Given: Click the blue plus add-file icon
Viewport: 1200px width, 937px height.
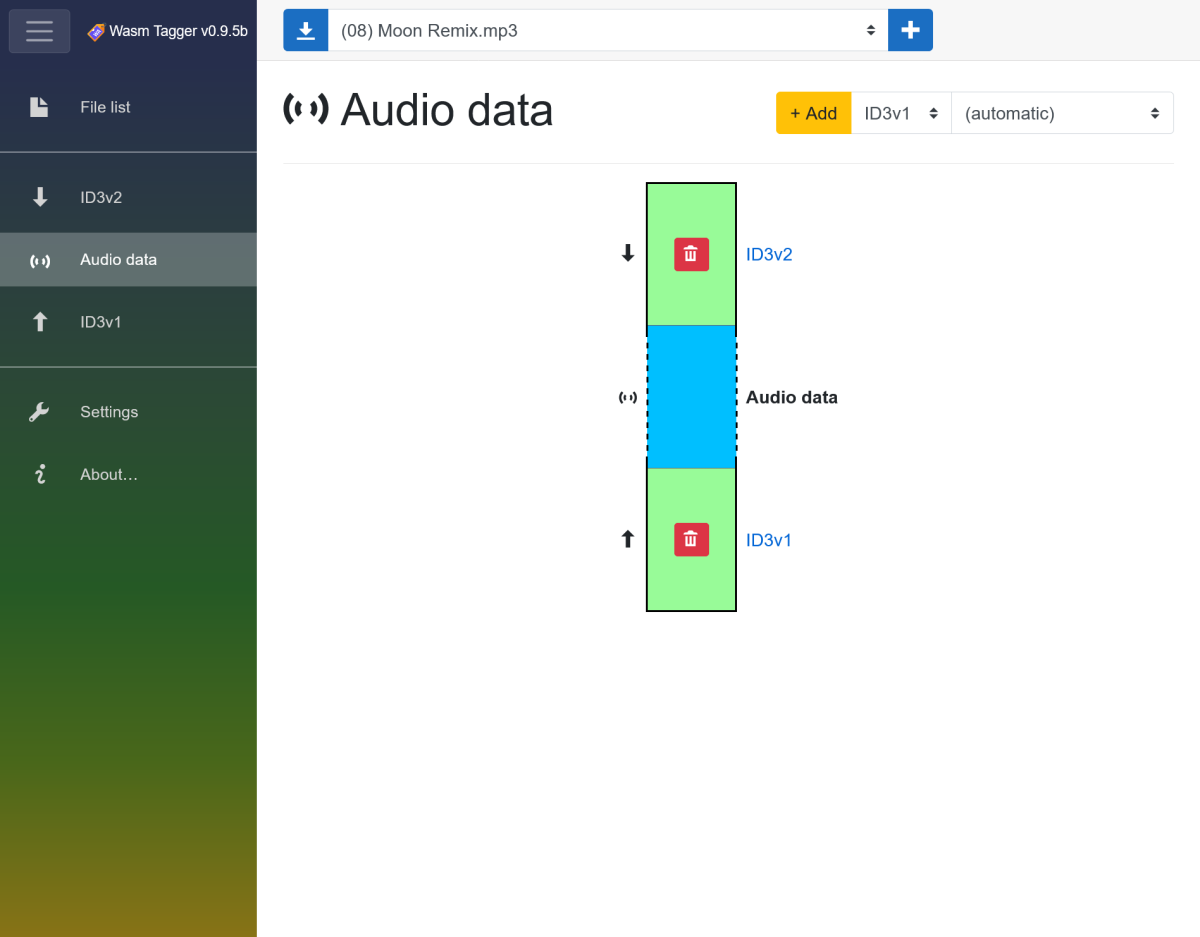Looking at the screenshot, I should [x=910, y=30].
